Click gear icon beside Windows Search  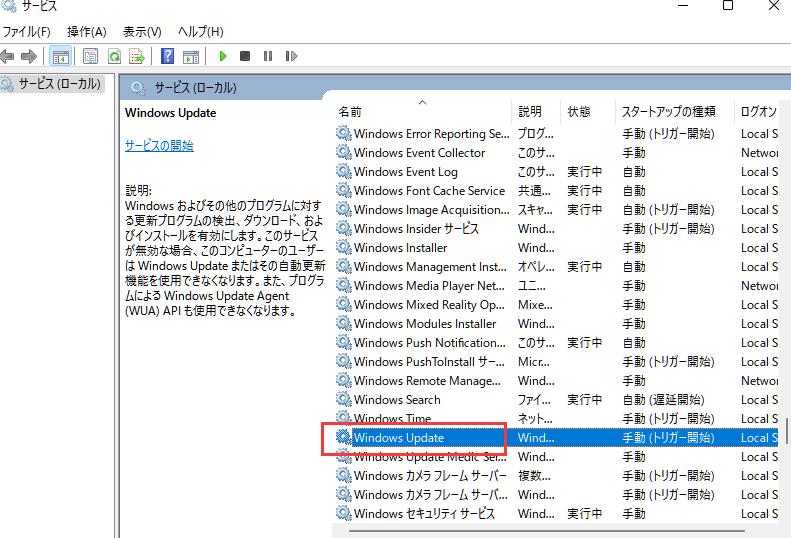(344, 399)
